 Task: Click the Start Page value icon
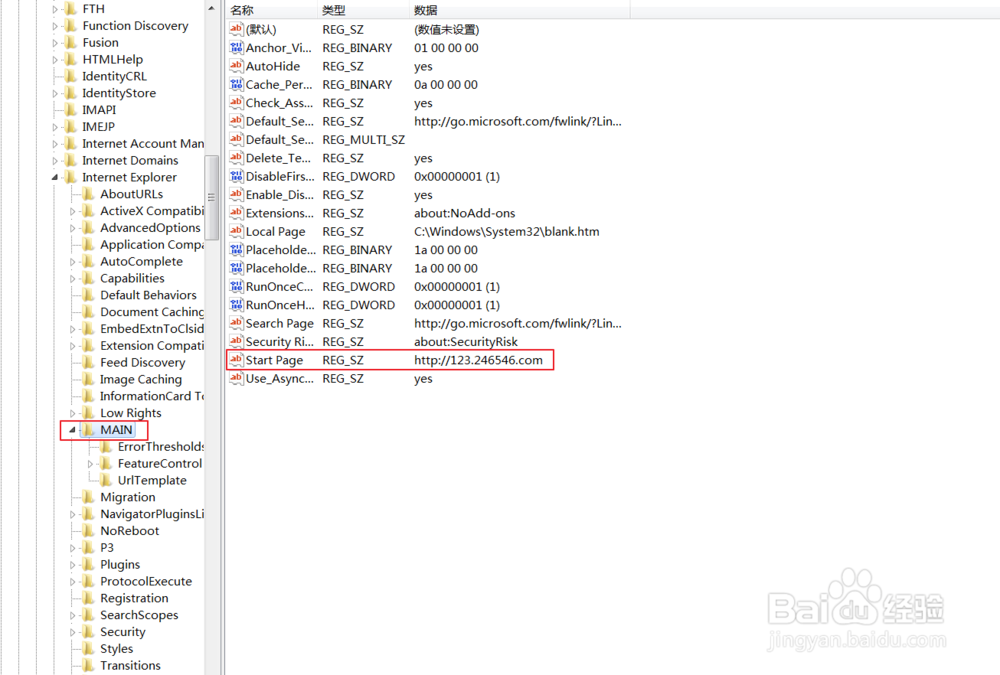click(236, 360)
